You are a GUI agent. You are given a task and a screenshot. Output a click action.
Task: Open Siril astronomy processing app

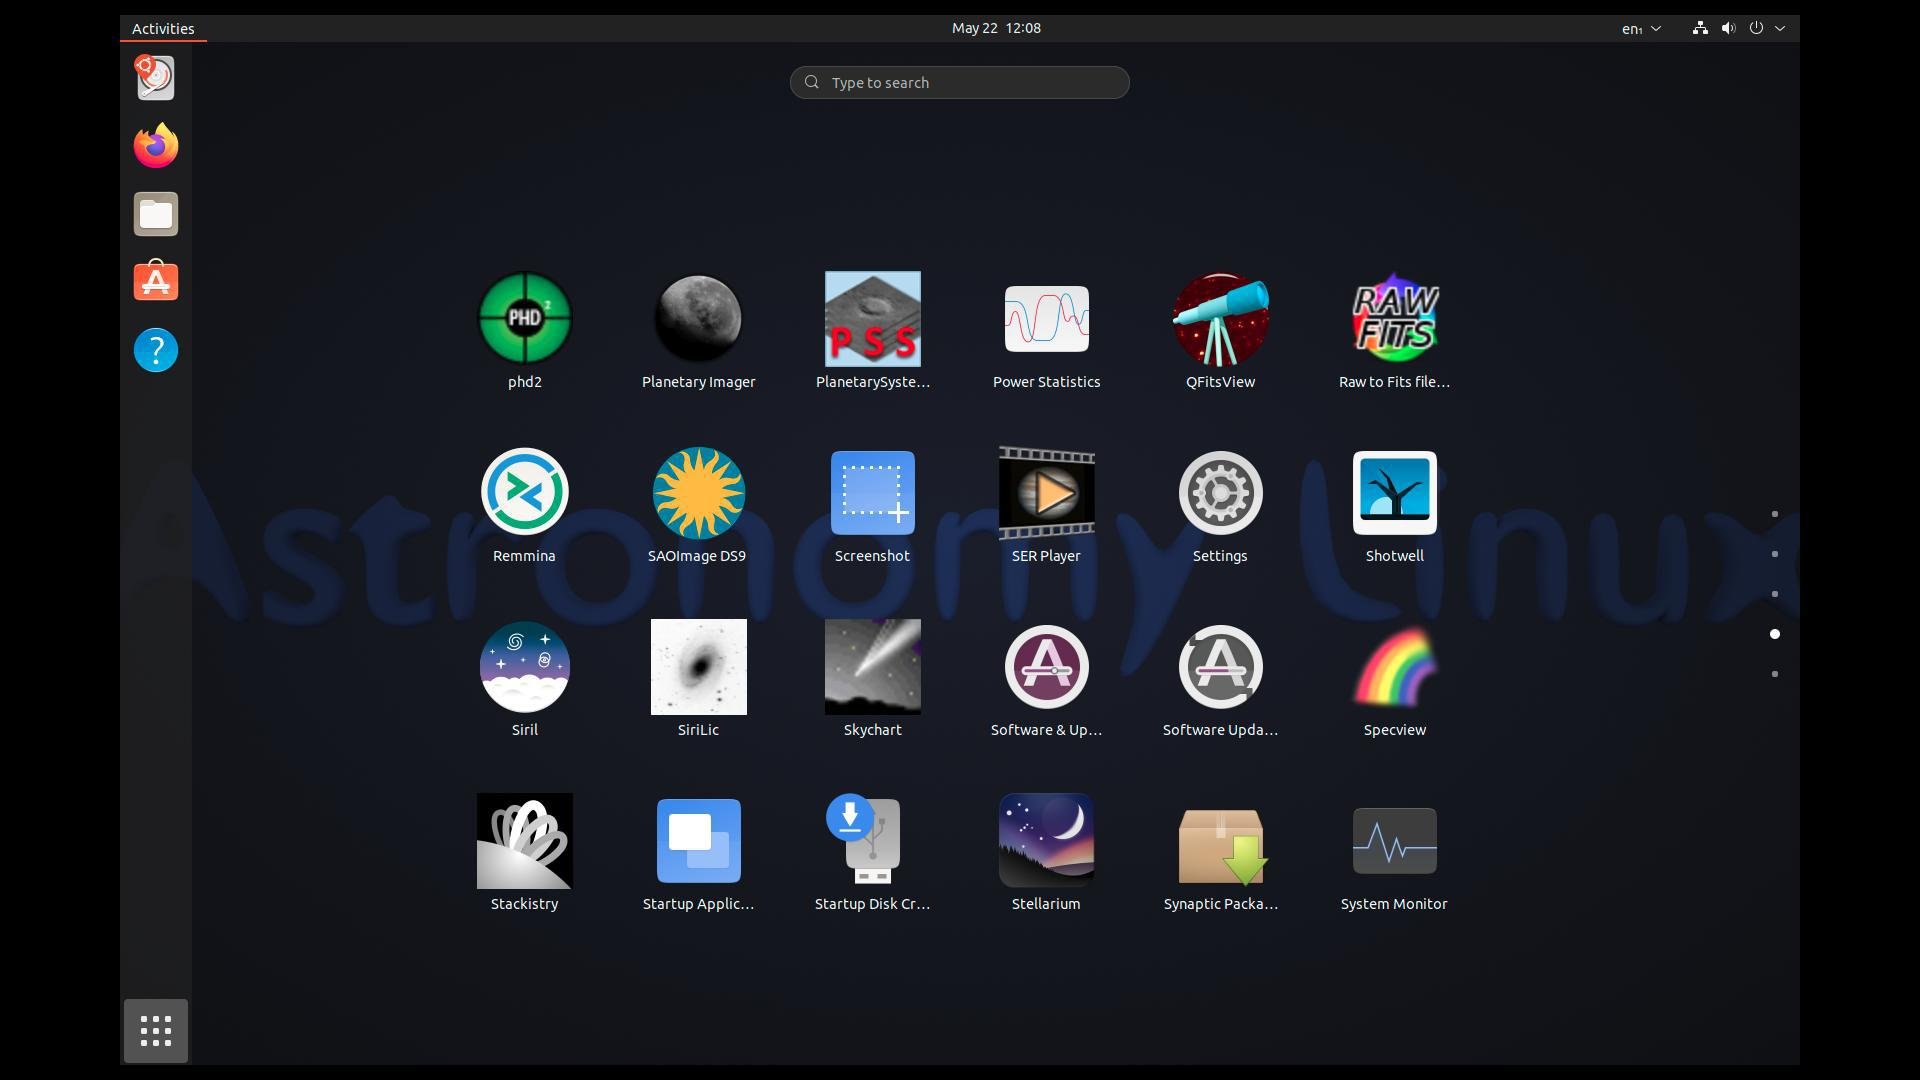click(524, 667)
